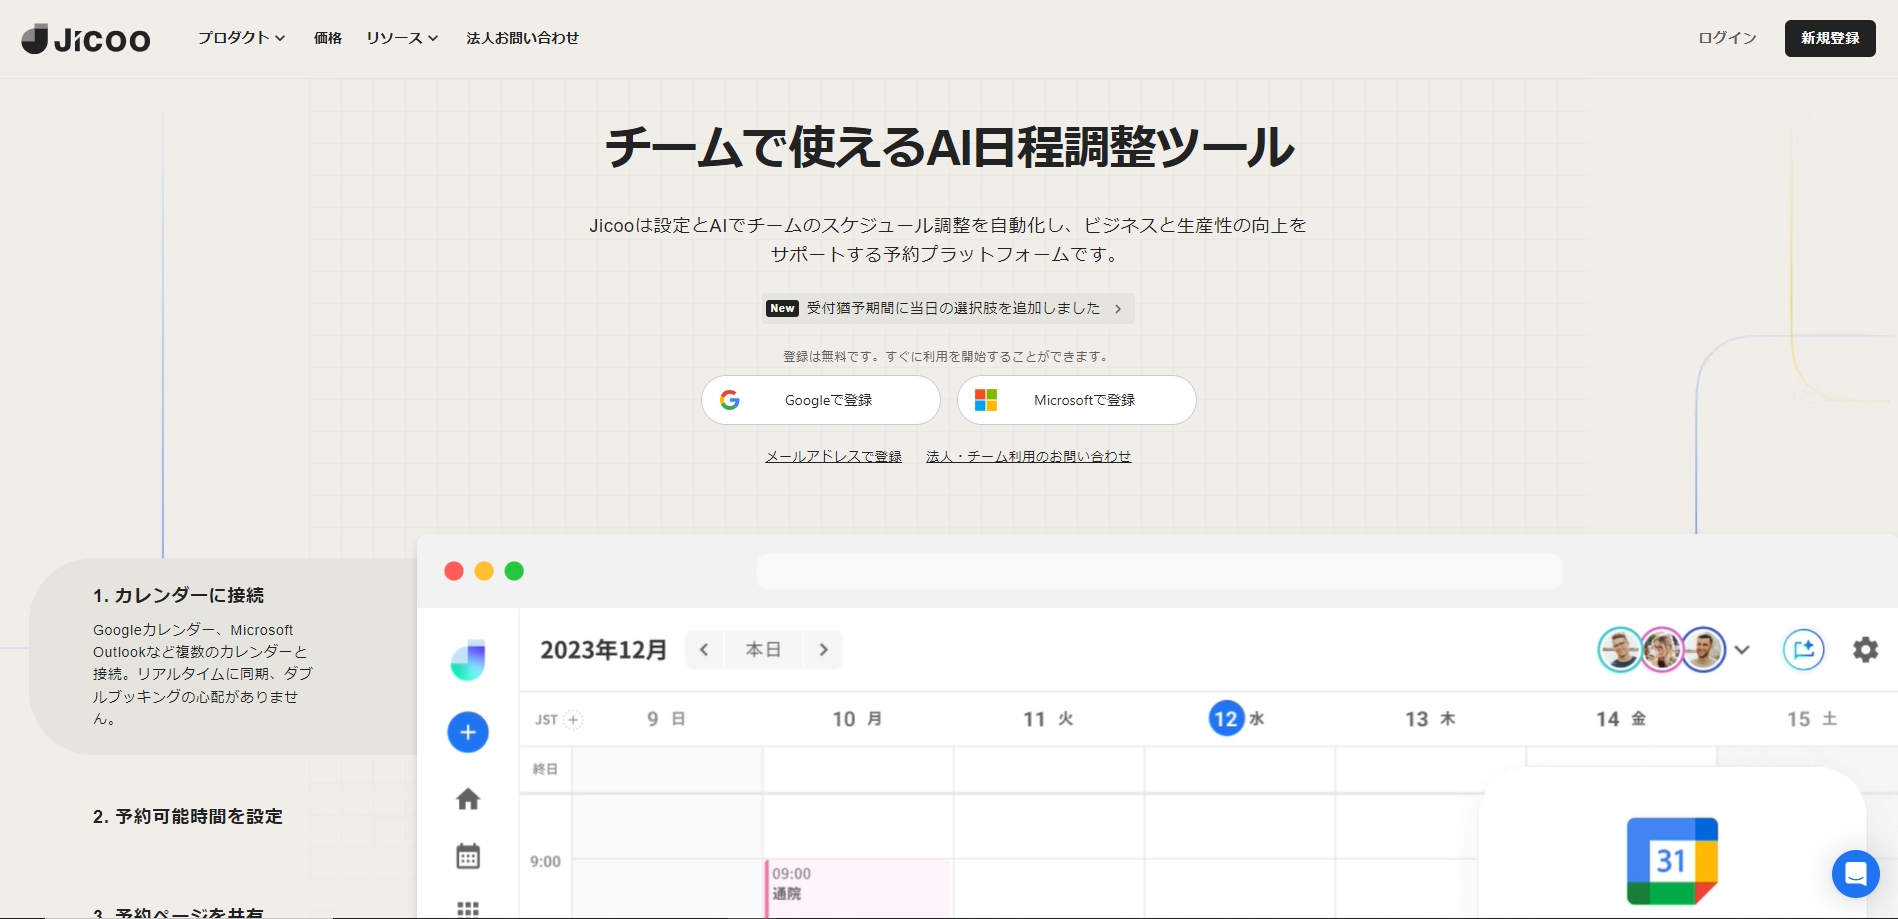Click the Jicoo logo in header
Image resolution: width=1898 pixels, height=919 pixels.
(x=86, y=39)
